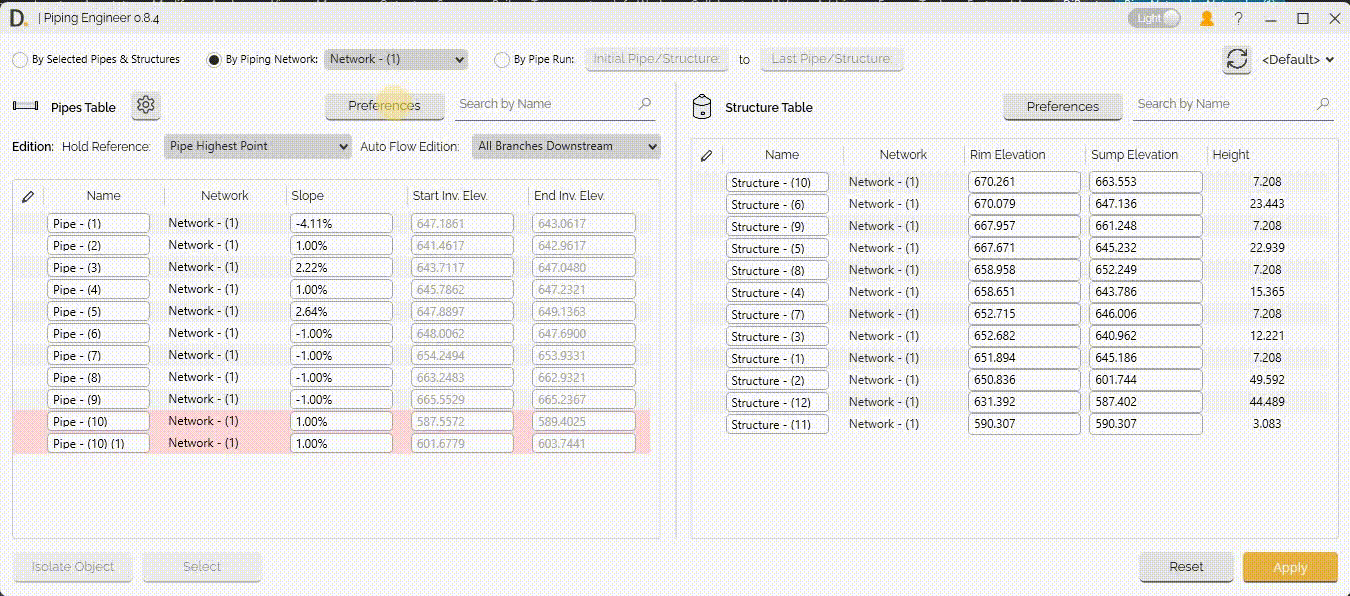Open Pipes Table settings gear
Viewport: 1350px width, 596px height.
146,105
